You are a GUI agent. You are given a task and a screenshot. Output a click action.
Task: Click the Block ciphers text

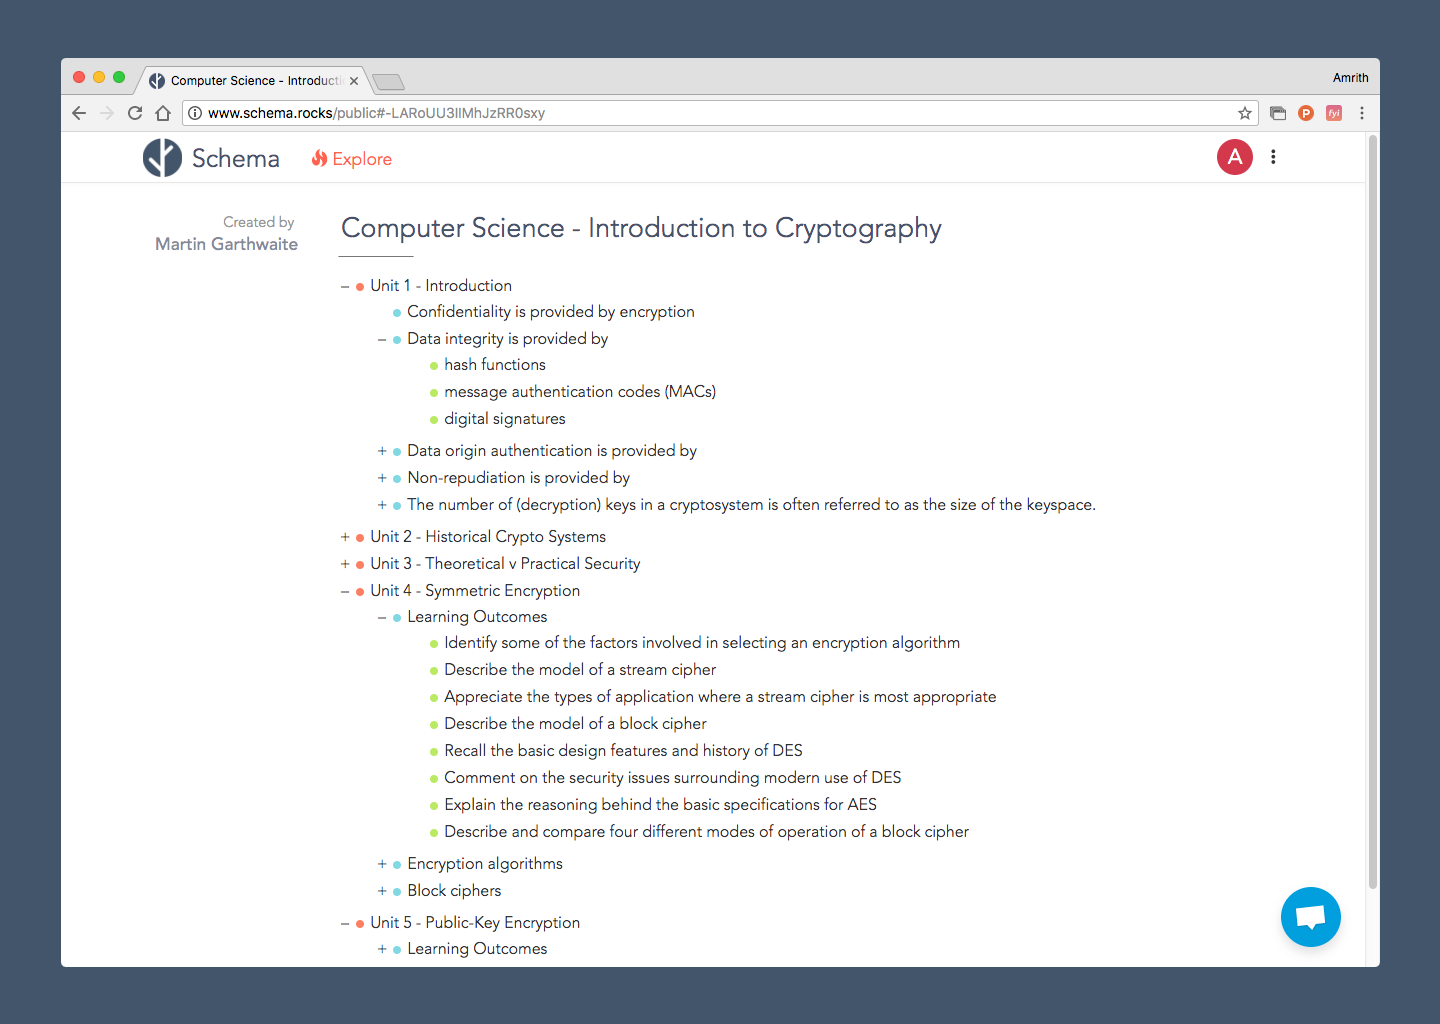coord(454,891)
